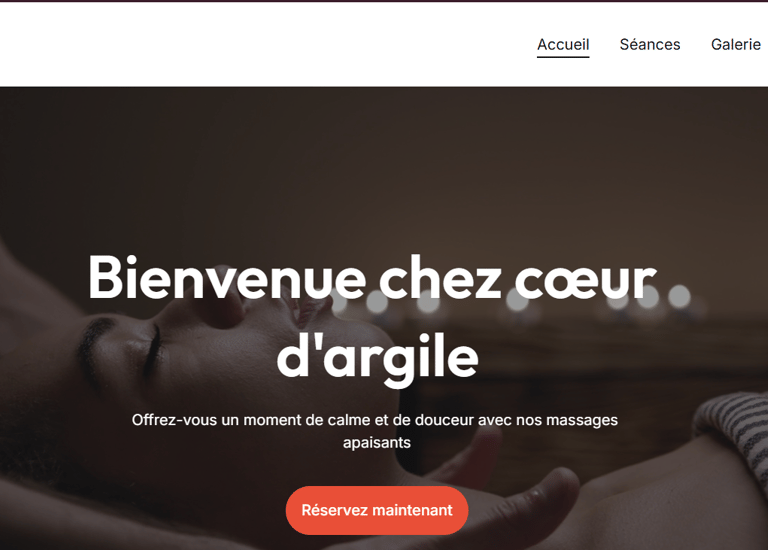The image size is (768, 550).
Task: Click the Réservez maintenant button
Action: (377, 510)
